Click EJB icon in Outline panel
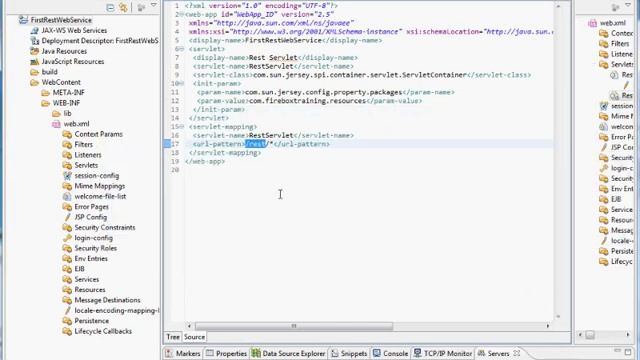Image resolution: width=640 pixels, height=360 pixels. pos(604,199)
